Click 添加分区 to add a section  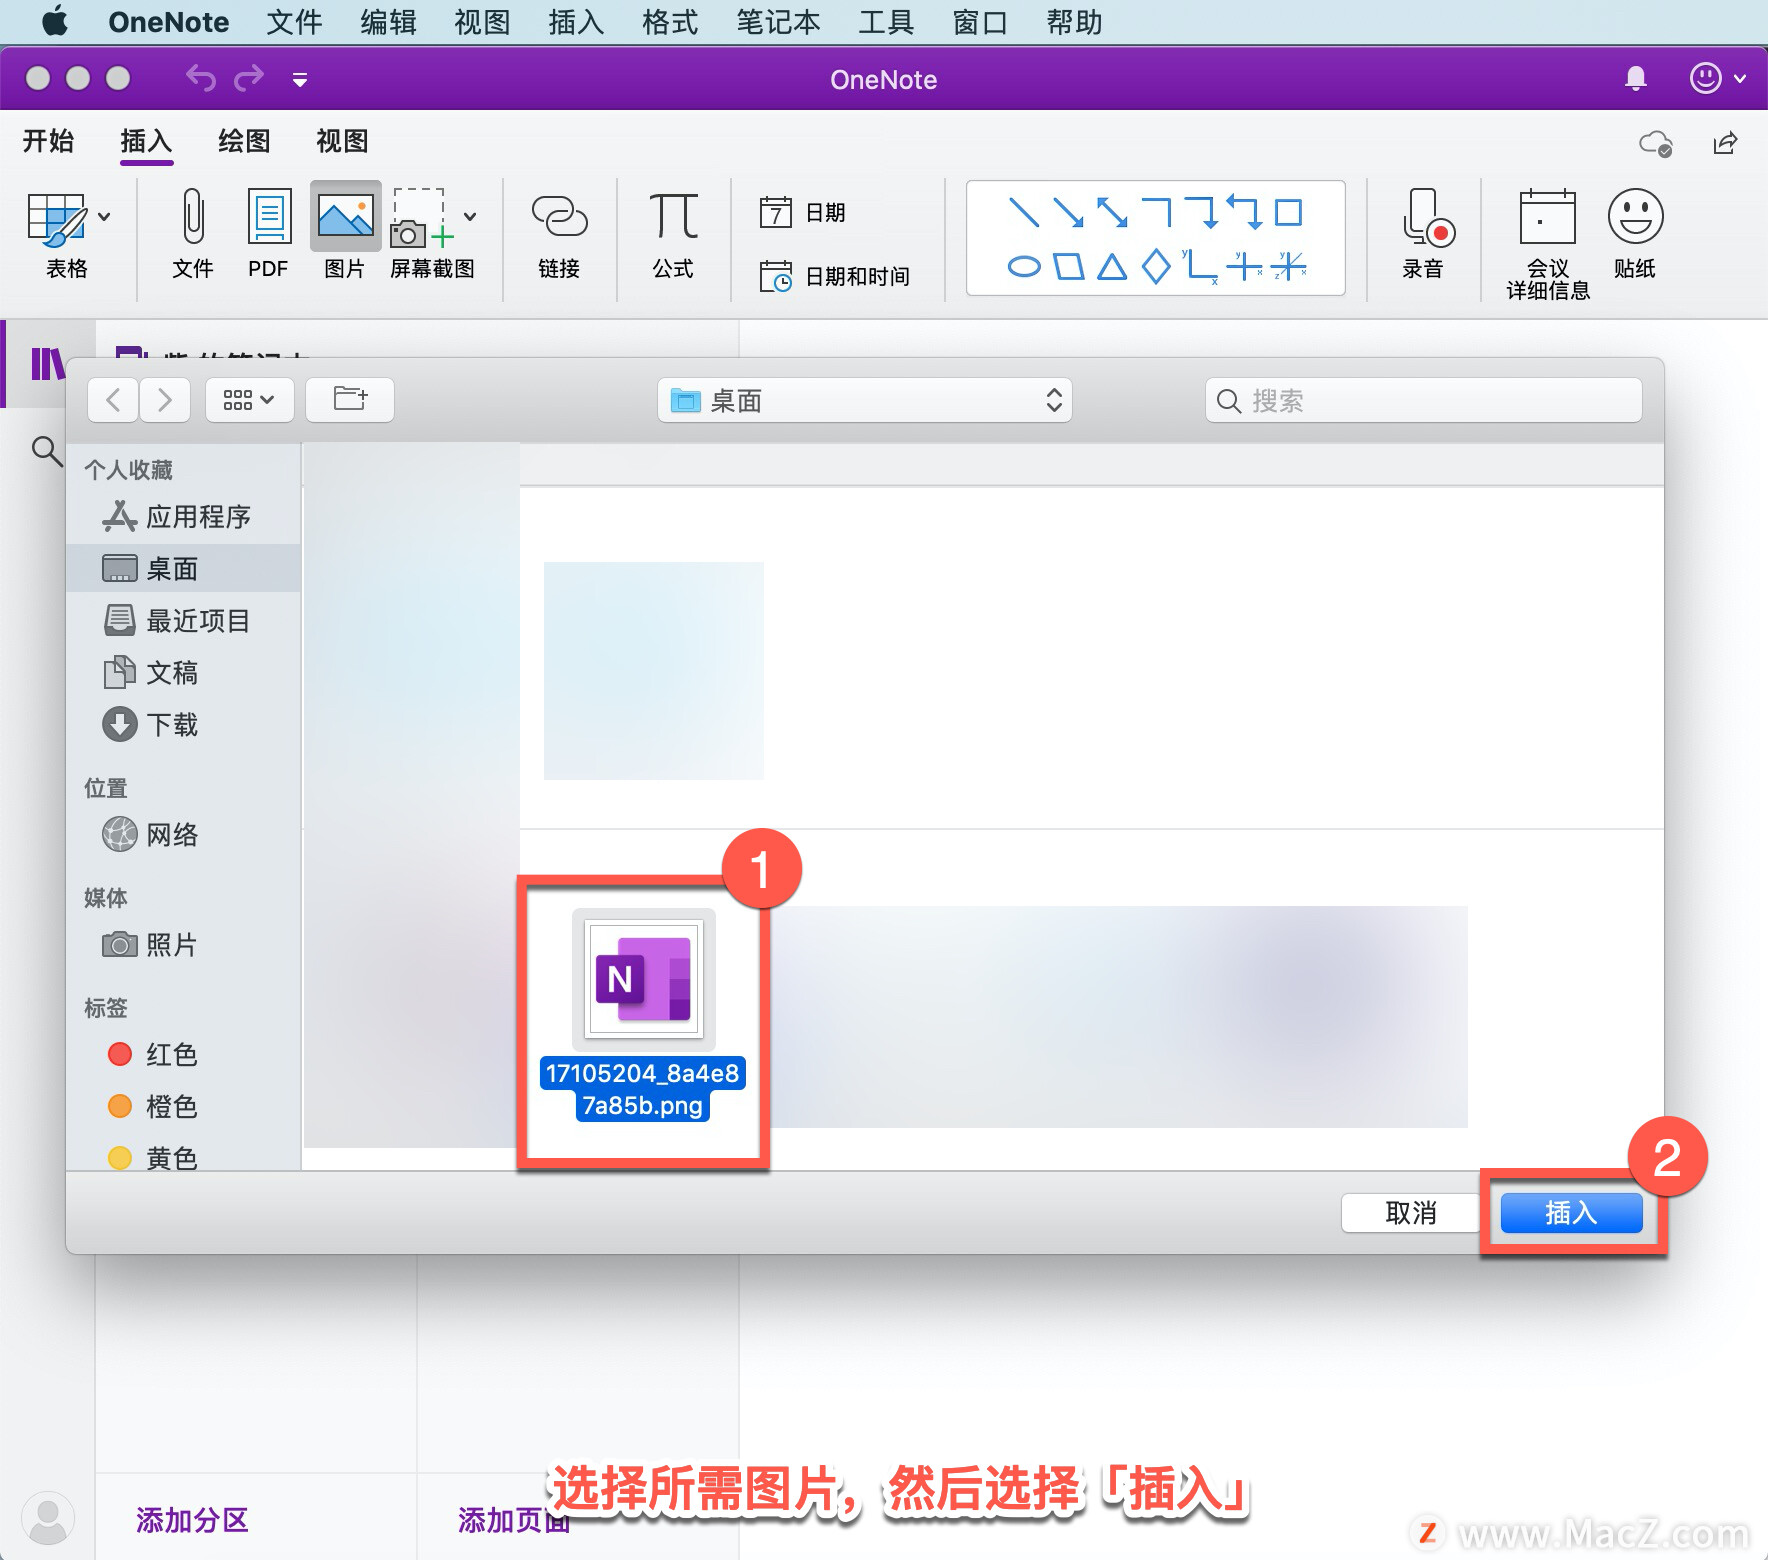tap(192, 1520)
